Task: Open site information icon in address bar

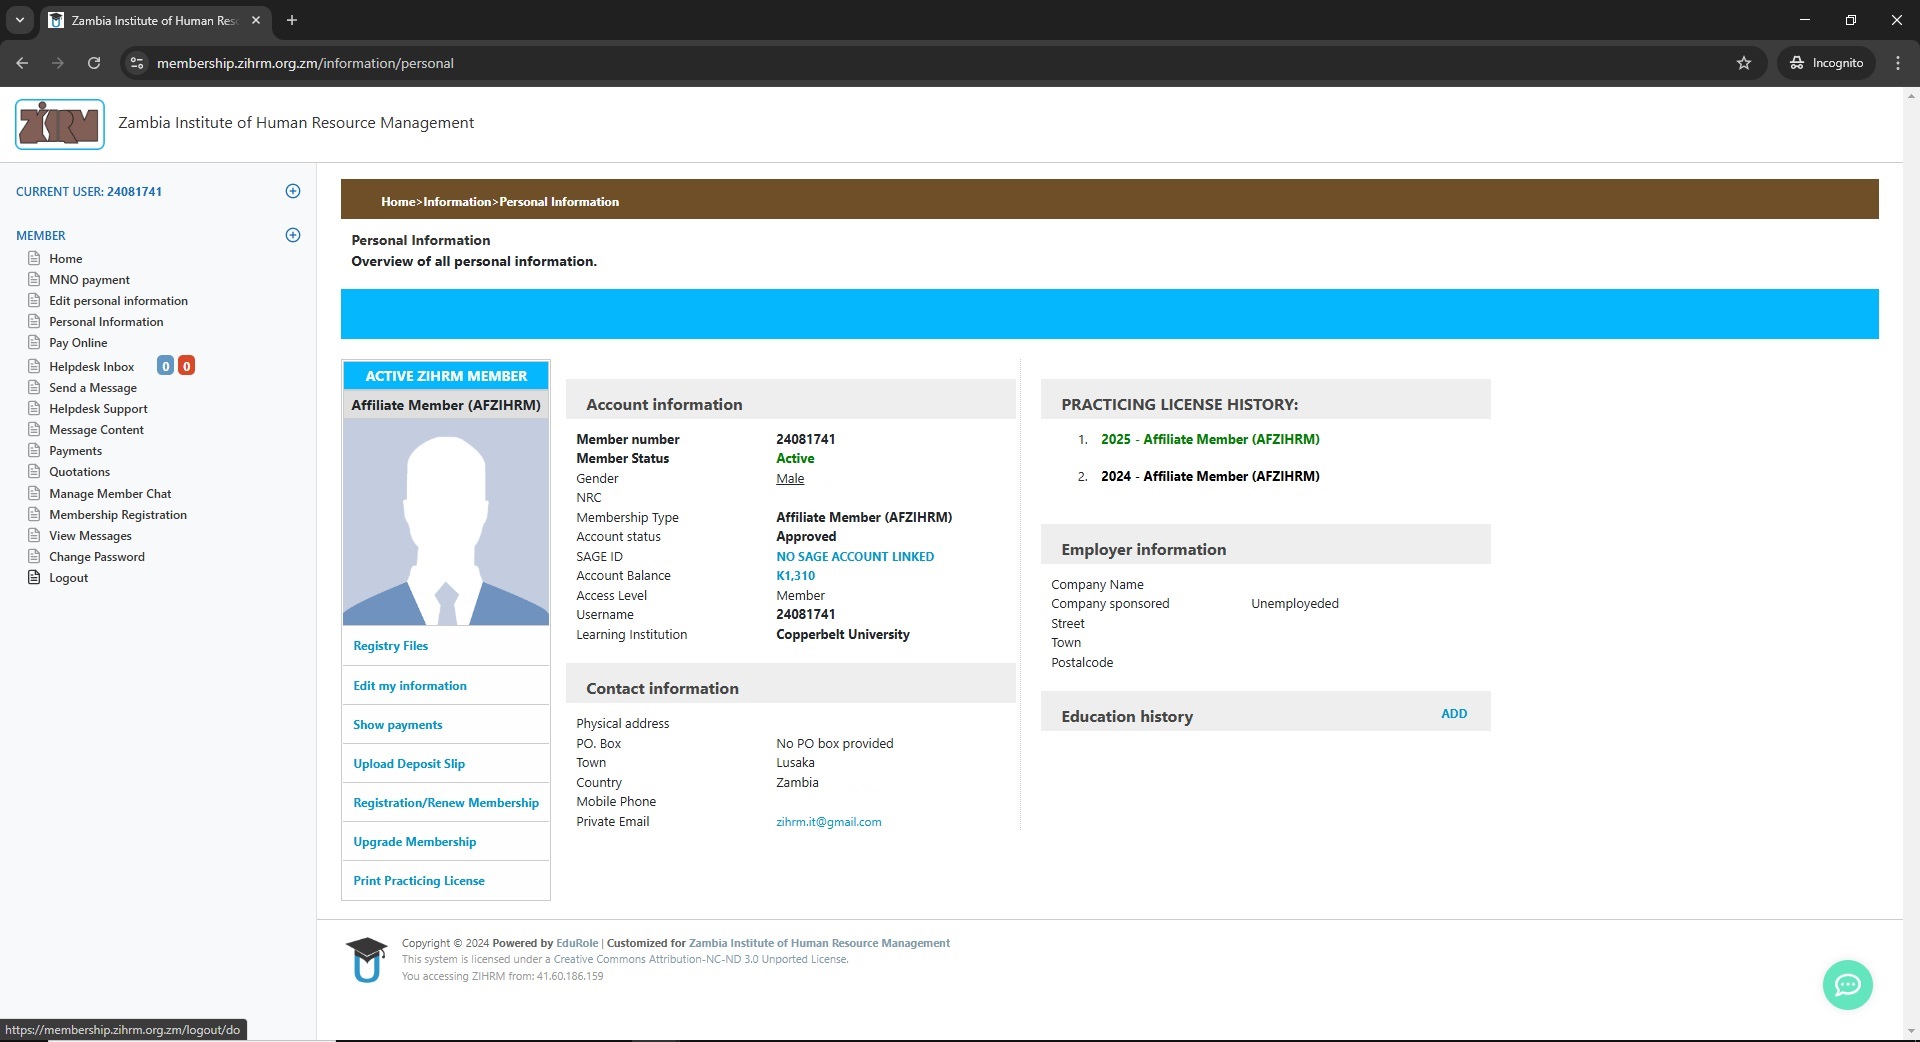Action: (137, 63)
